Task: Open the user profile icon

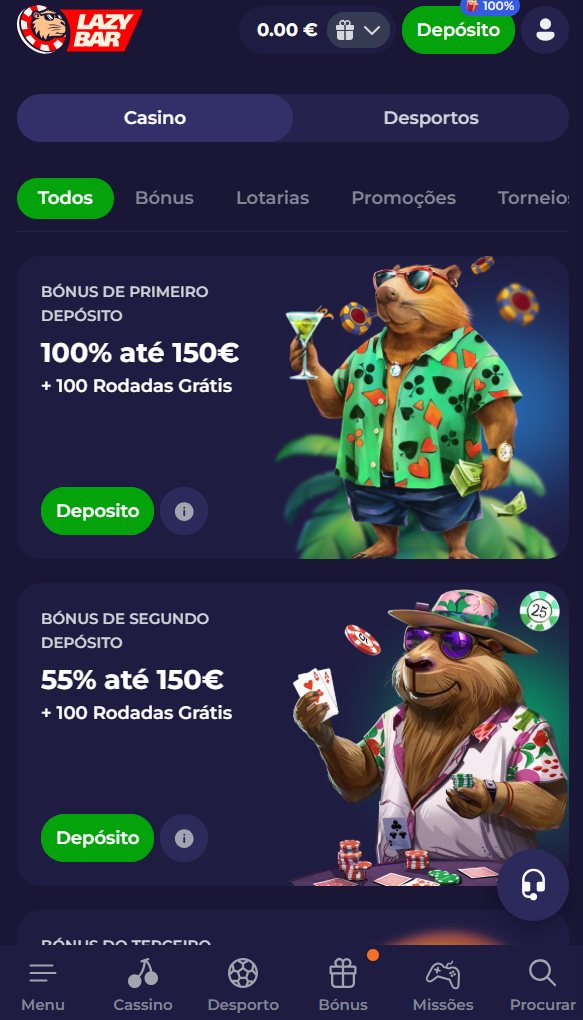Action: pyautogui.click(x=545, y=30)
